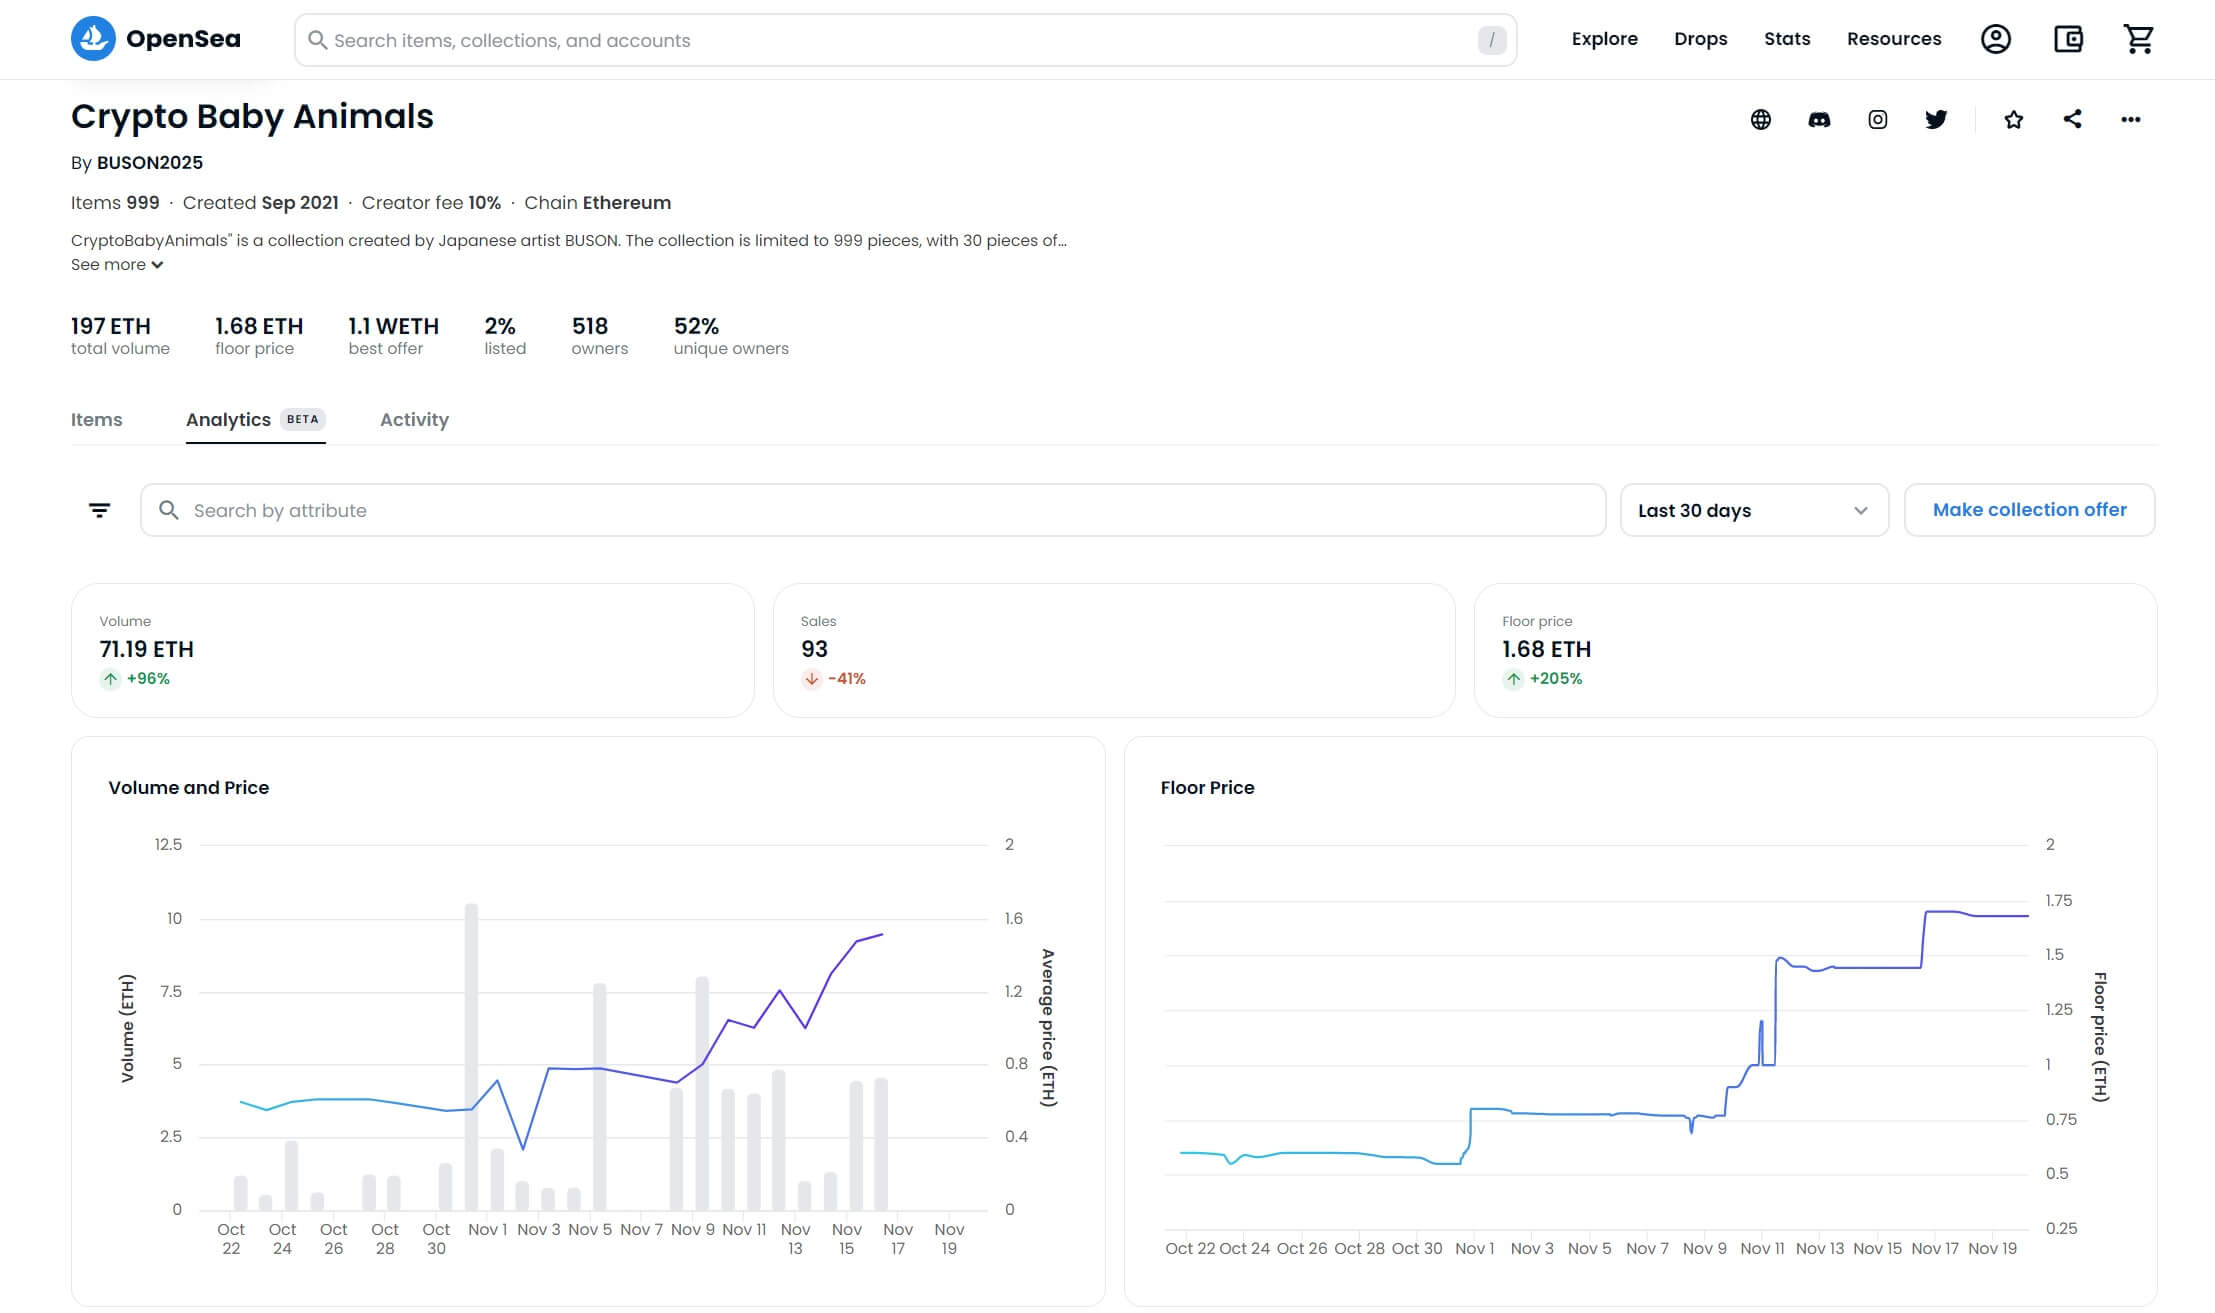2215x1313 pixels.
Task: Click the Sales 93 card
Action: click(x=1114, y=650)
